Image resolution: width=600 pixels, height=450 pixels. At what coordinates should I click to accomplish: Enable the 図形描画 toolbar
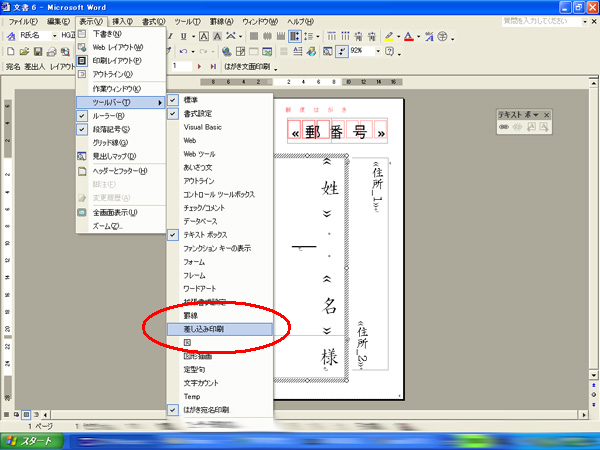(x=220, y=356)
